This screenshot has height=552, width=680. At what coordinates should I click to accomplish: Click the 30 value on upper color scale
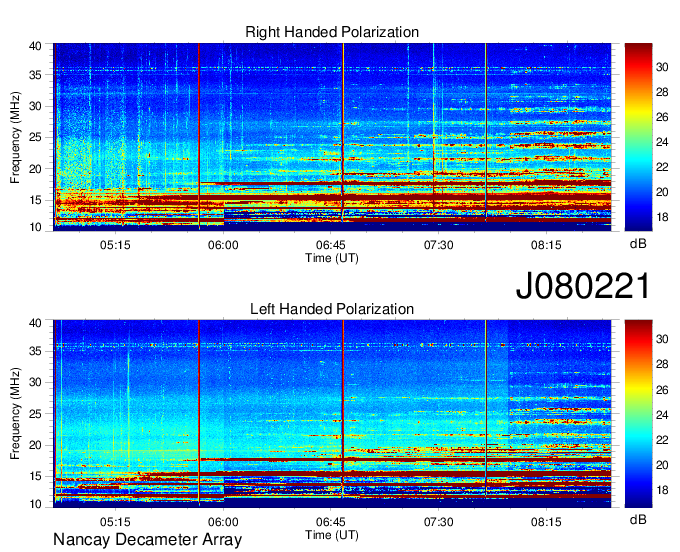click(x=662, y=67)
